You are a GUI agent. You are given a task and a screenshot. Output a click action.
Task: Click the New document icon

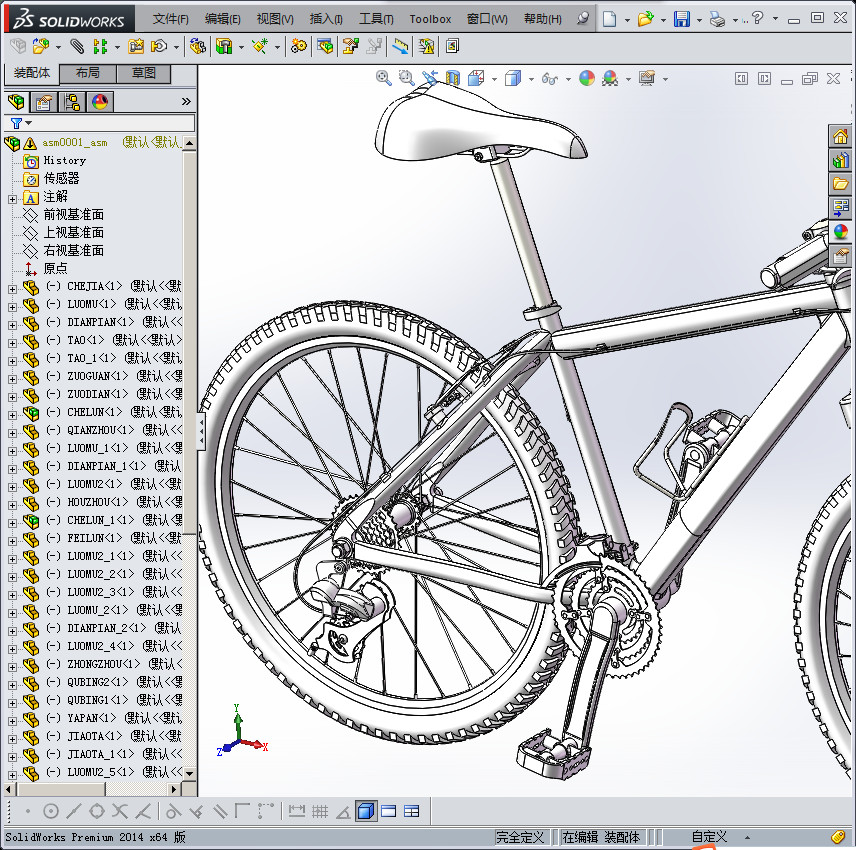click(609, 19)
